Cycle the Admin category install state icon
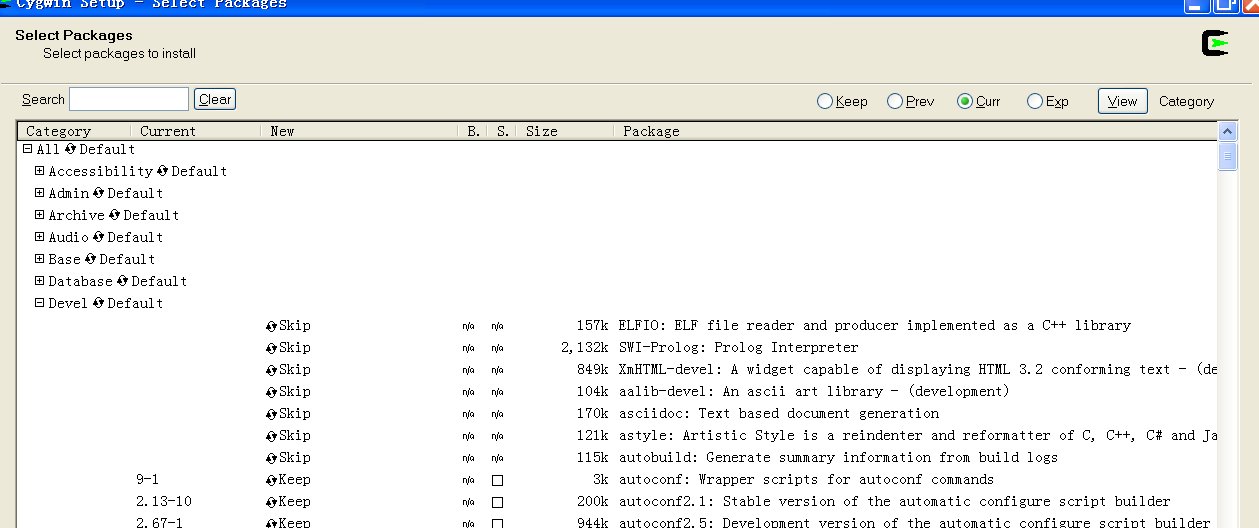Viewport: 1259px width, 528px height. point(99,193)
